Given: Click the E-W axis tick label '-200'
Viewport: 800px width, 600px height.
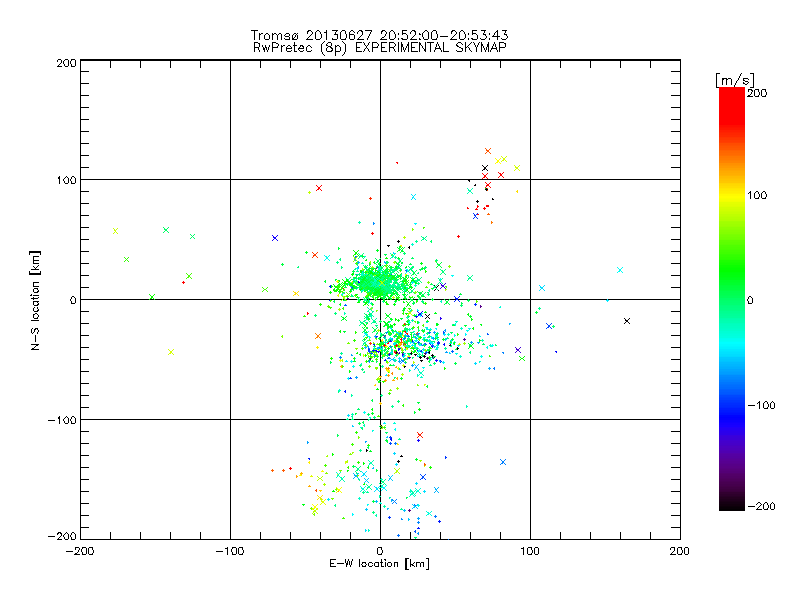Looking at the screenshot, I should click(80, 551).
